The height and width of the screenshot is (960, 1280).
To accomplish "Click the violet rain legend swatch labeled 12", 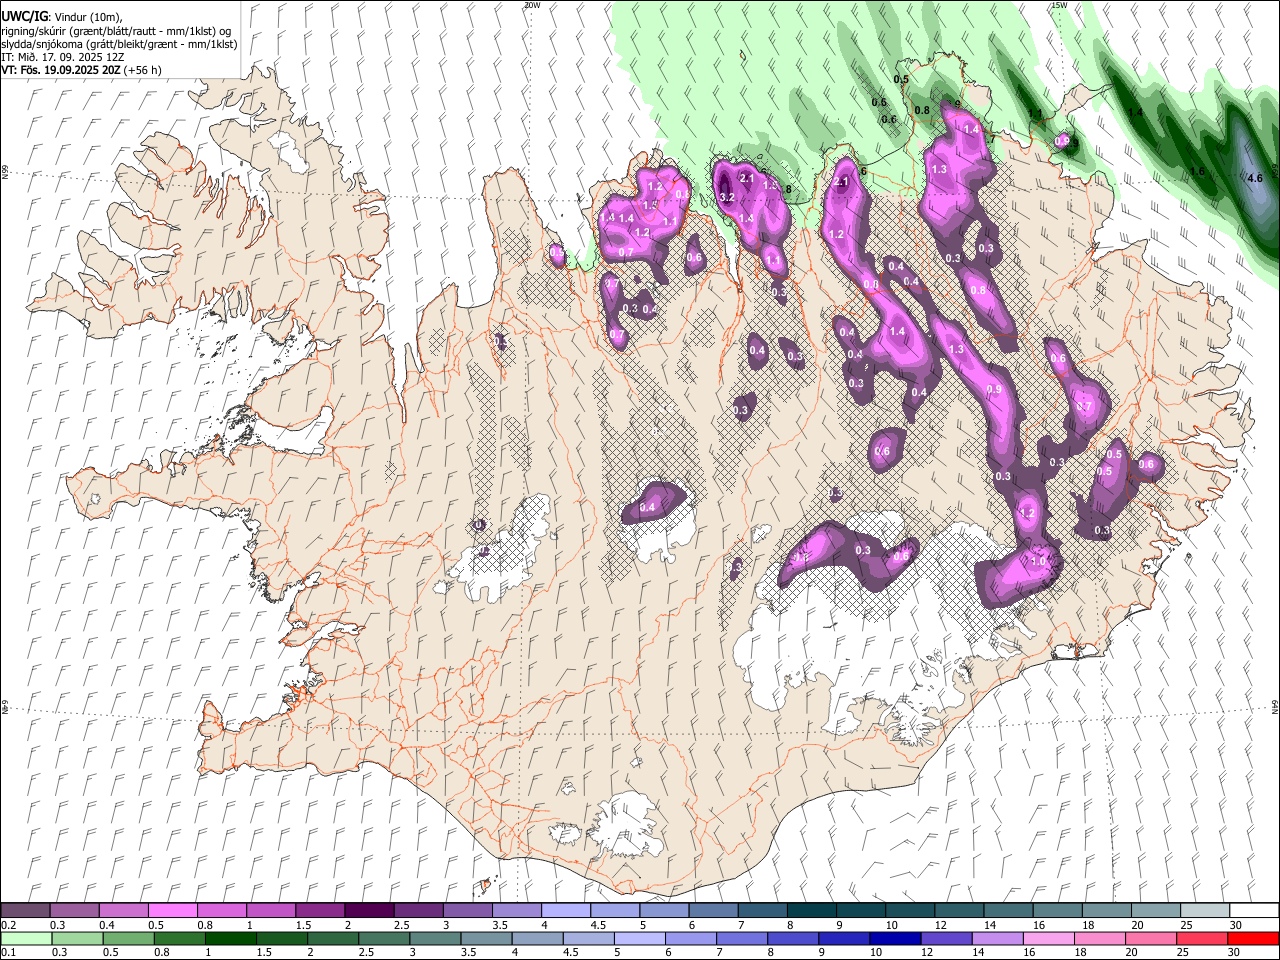I will point(945,938).
